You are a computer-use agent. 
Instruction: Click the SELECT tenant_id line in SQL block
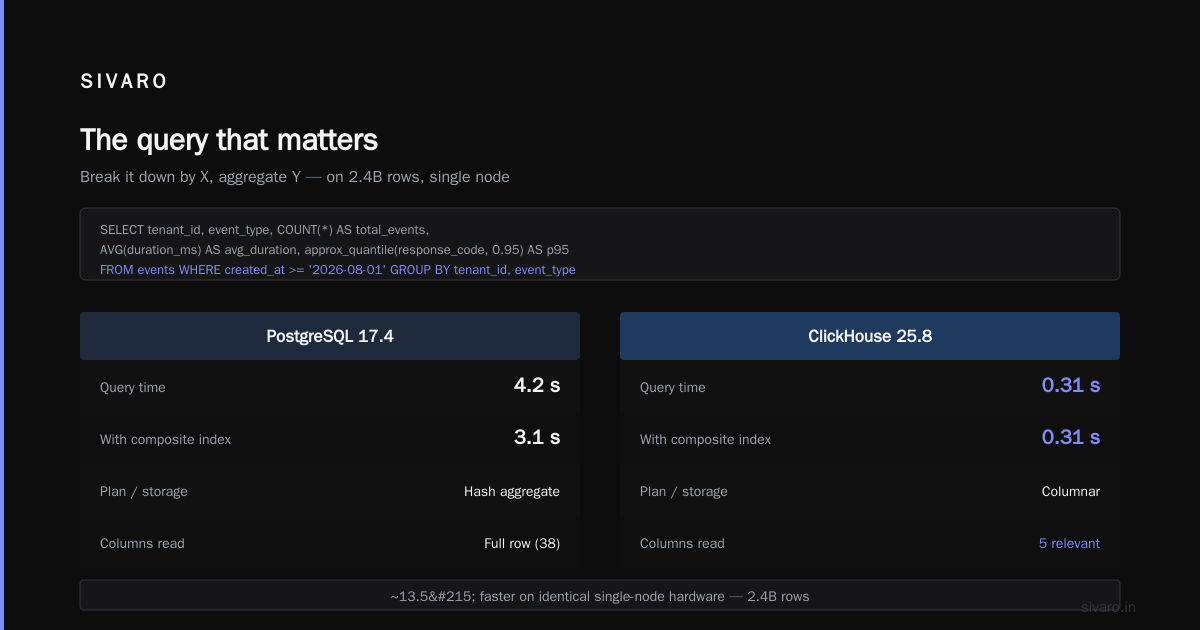(264, 230)
